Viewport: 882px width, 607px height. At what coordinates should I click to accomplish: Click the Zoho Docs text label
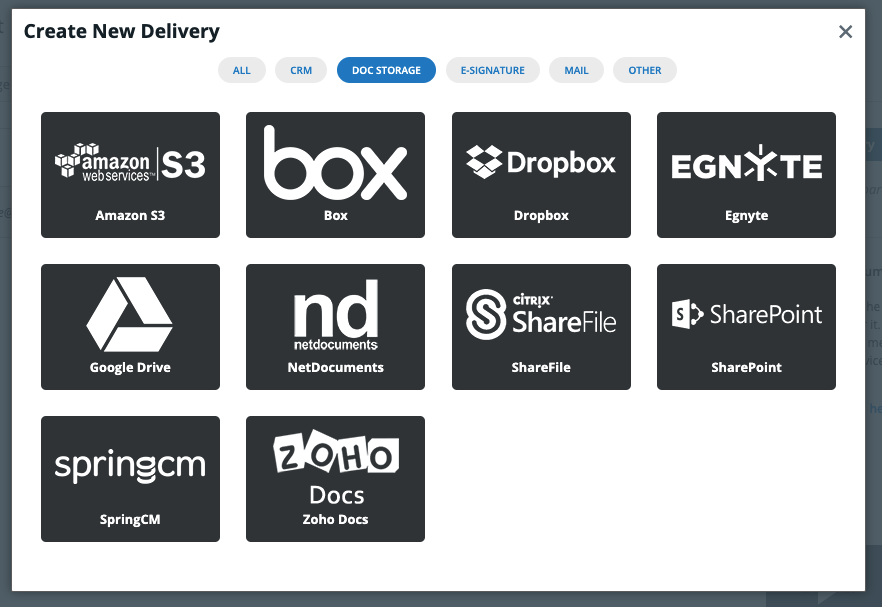click(x=335, y=520)
